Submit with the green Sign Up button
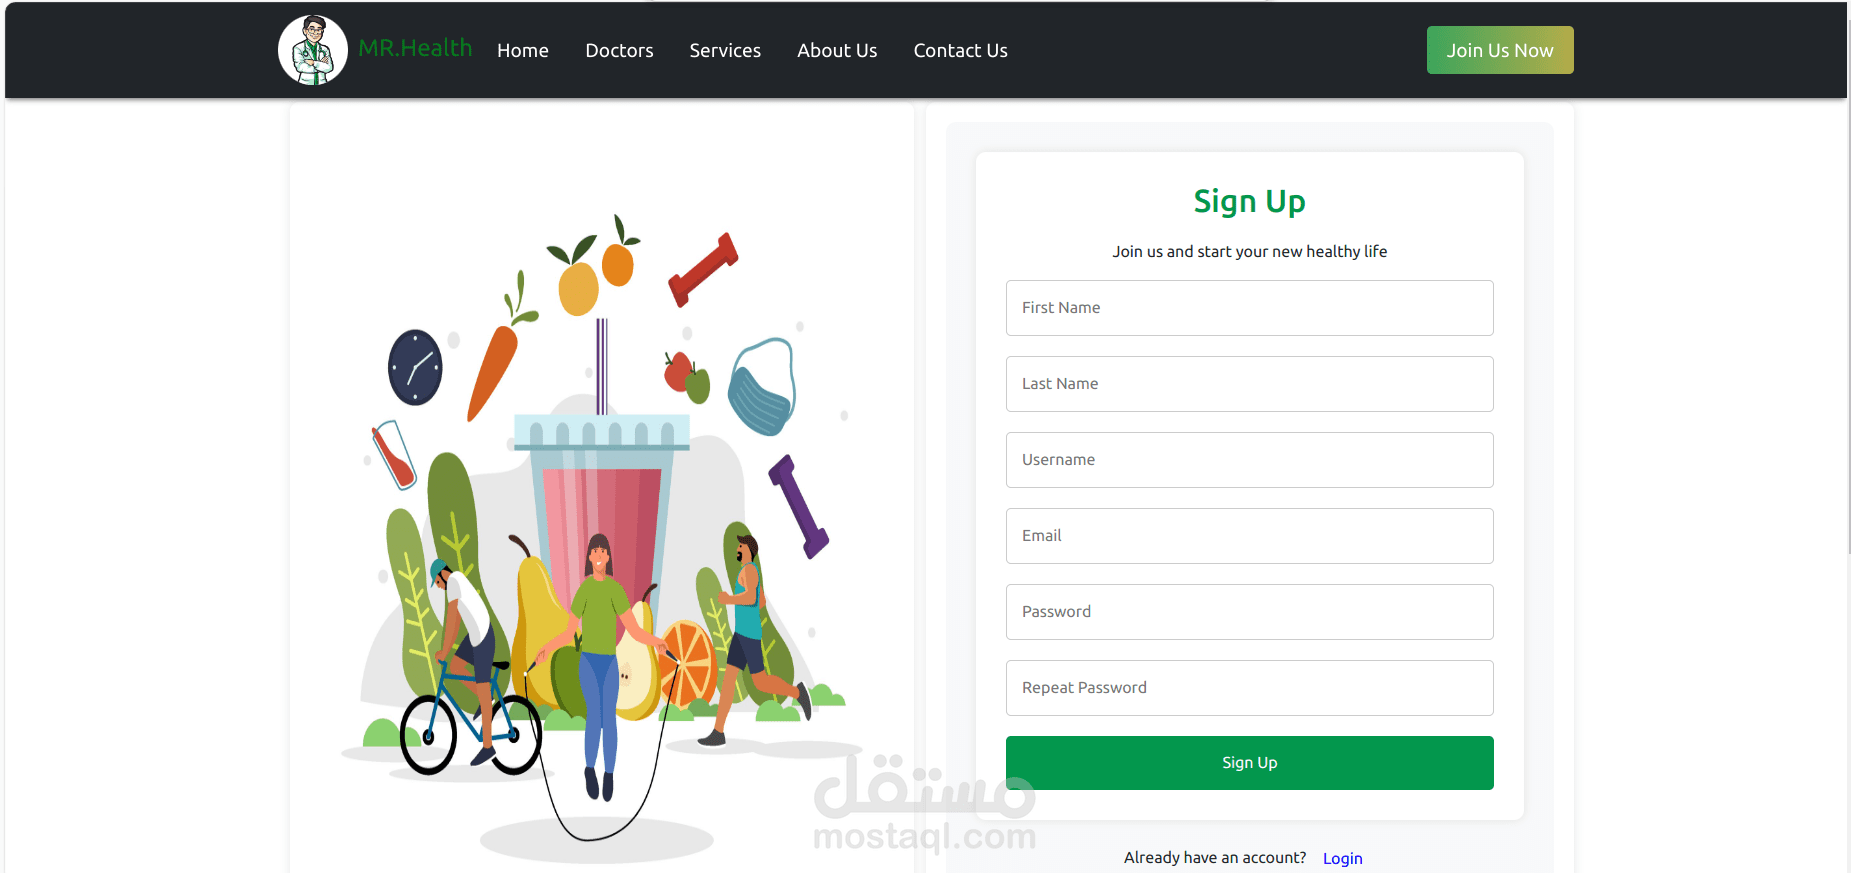The width and height of the screenshot is (1851, 873). [1250, 763]
